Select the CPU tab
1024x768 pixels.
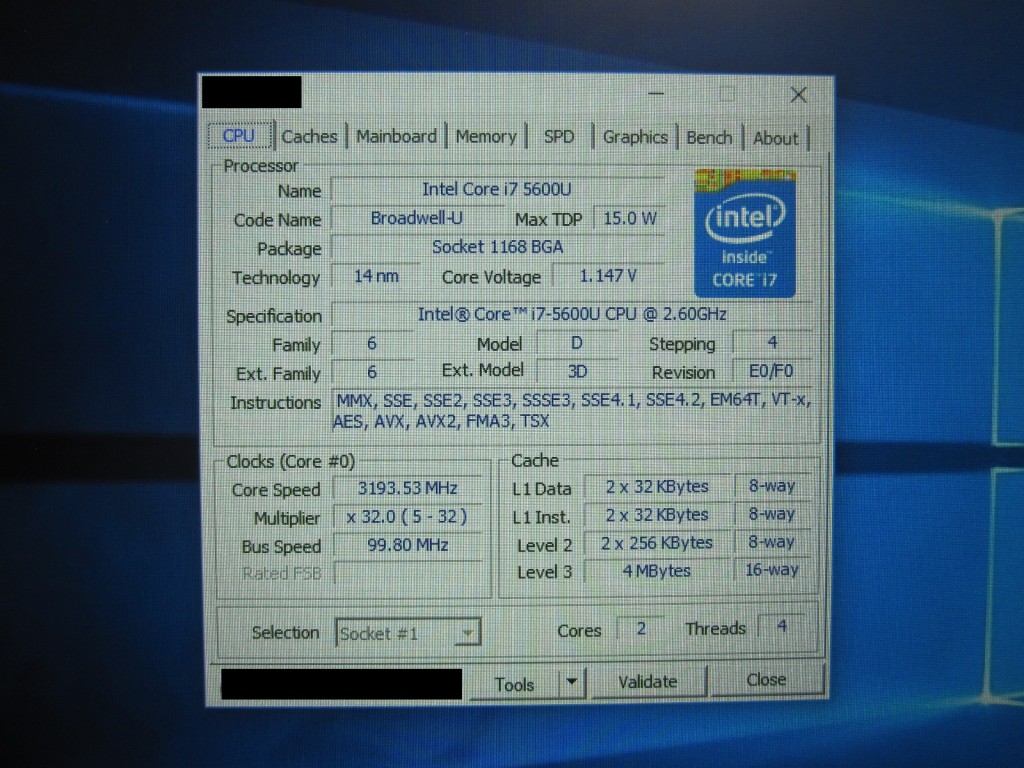(x=239, y=136)
